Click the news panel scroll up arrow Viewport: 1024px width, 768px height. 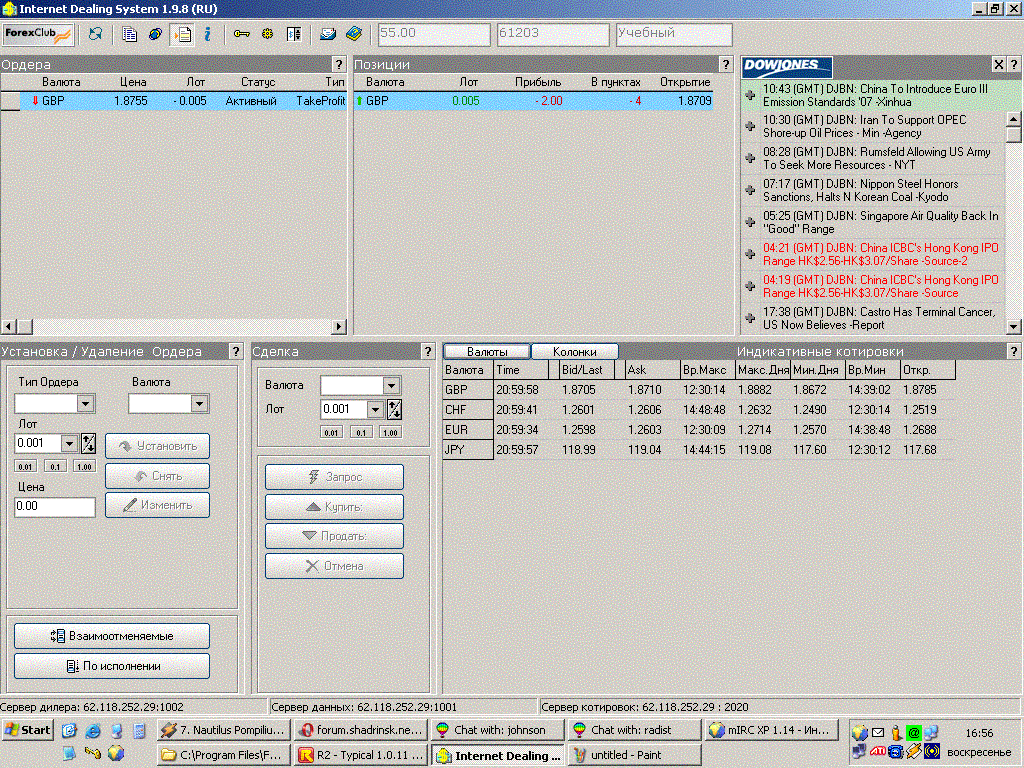(x=1014, y=118)
